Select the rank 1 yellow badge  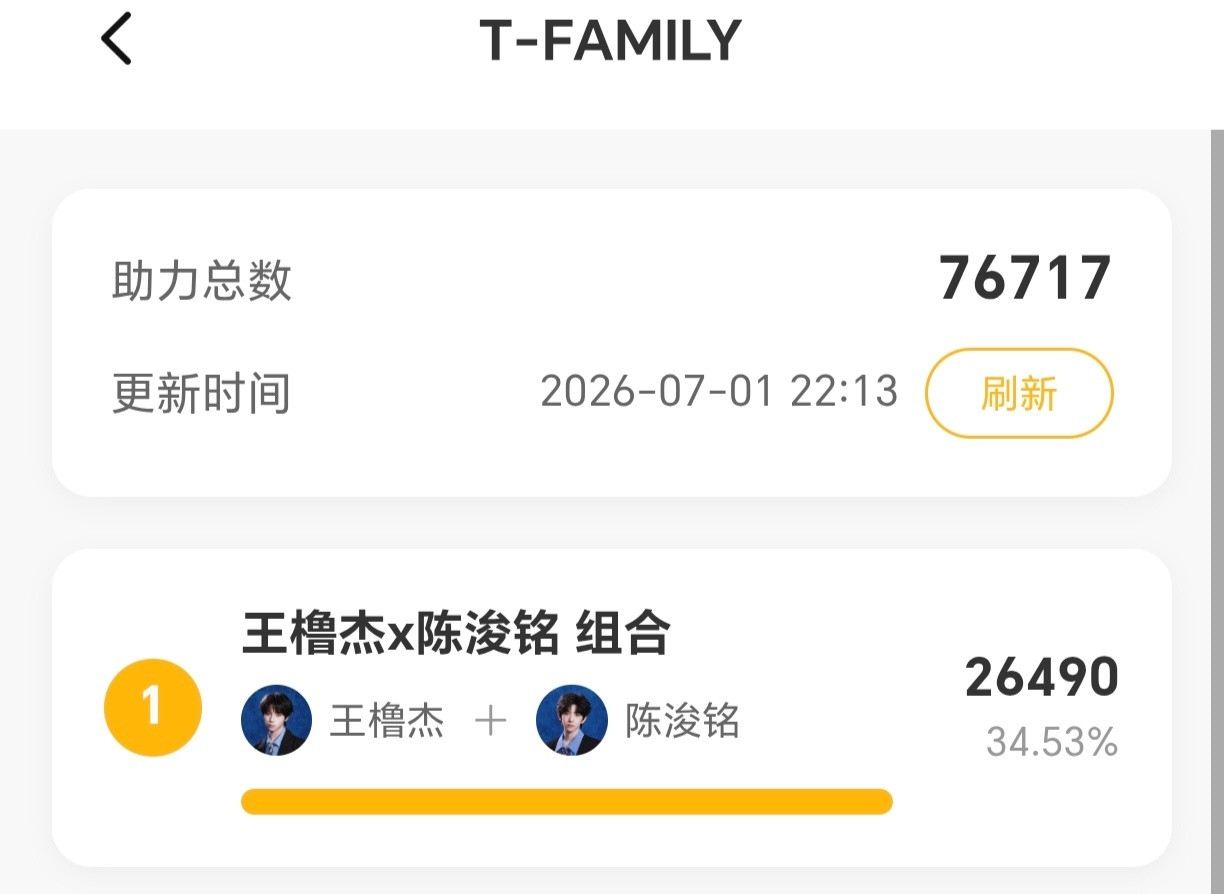pos(153,707)
